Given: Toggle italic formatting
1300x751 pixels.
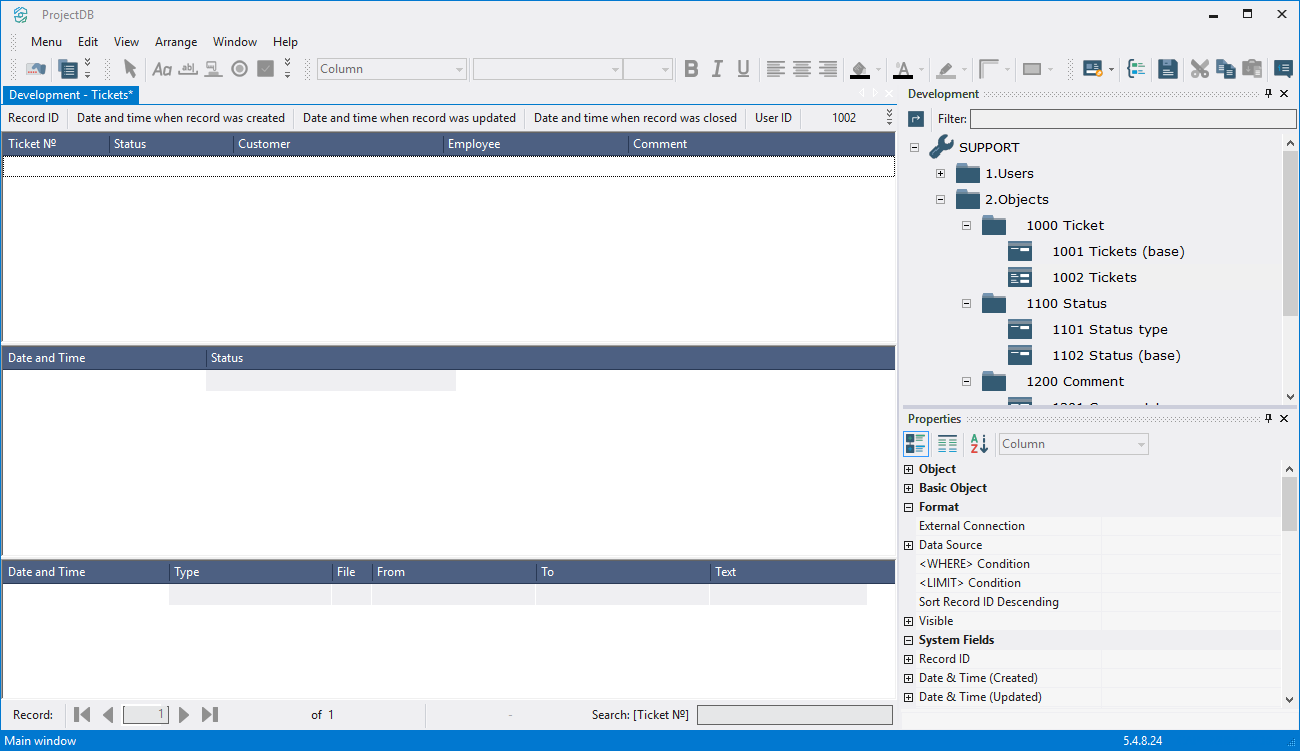Looking at the screenshot, I should 717,69.
